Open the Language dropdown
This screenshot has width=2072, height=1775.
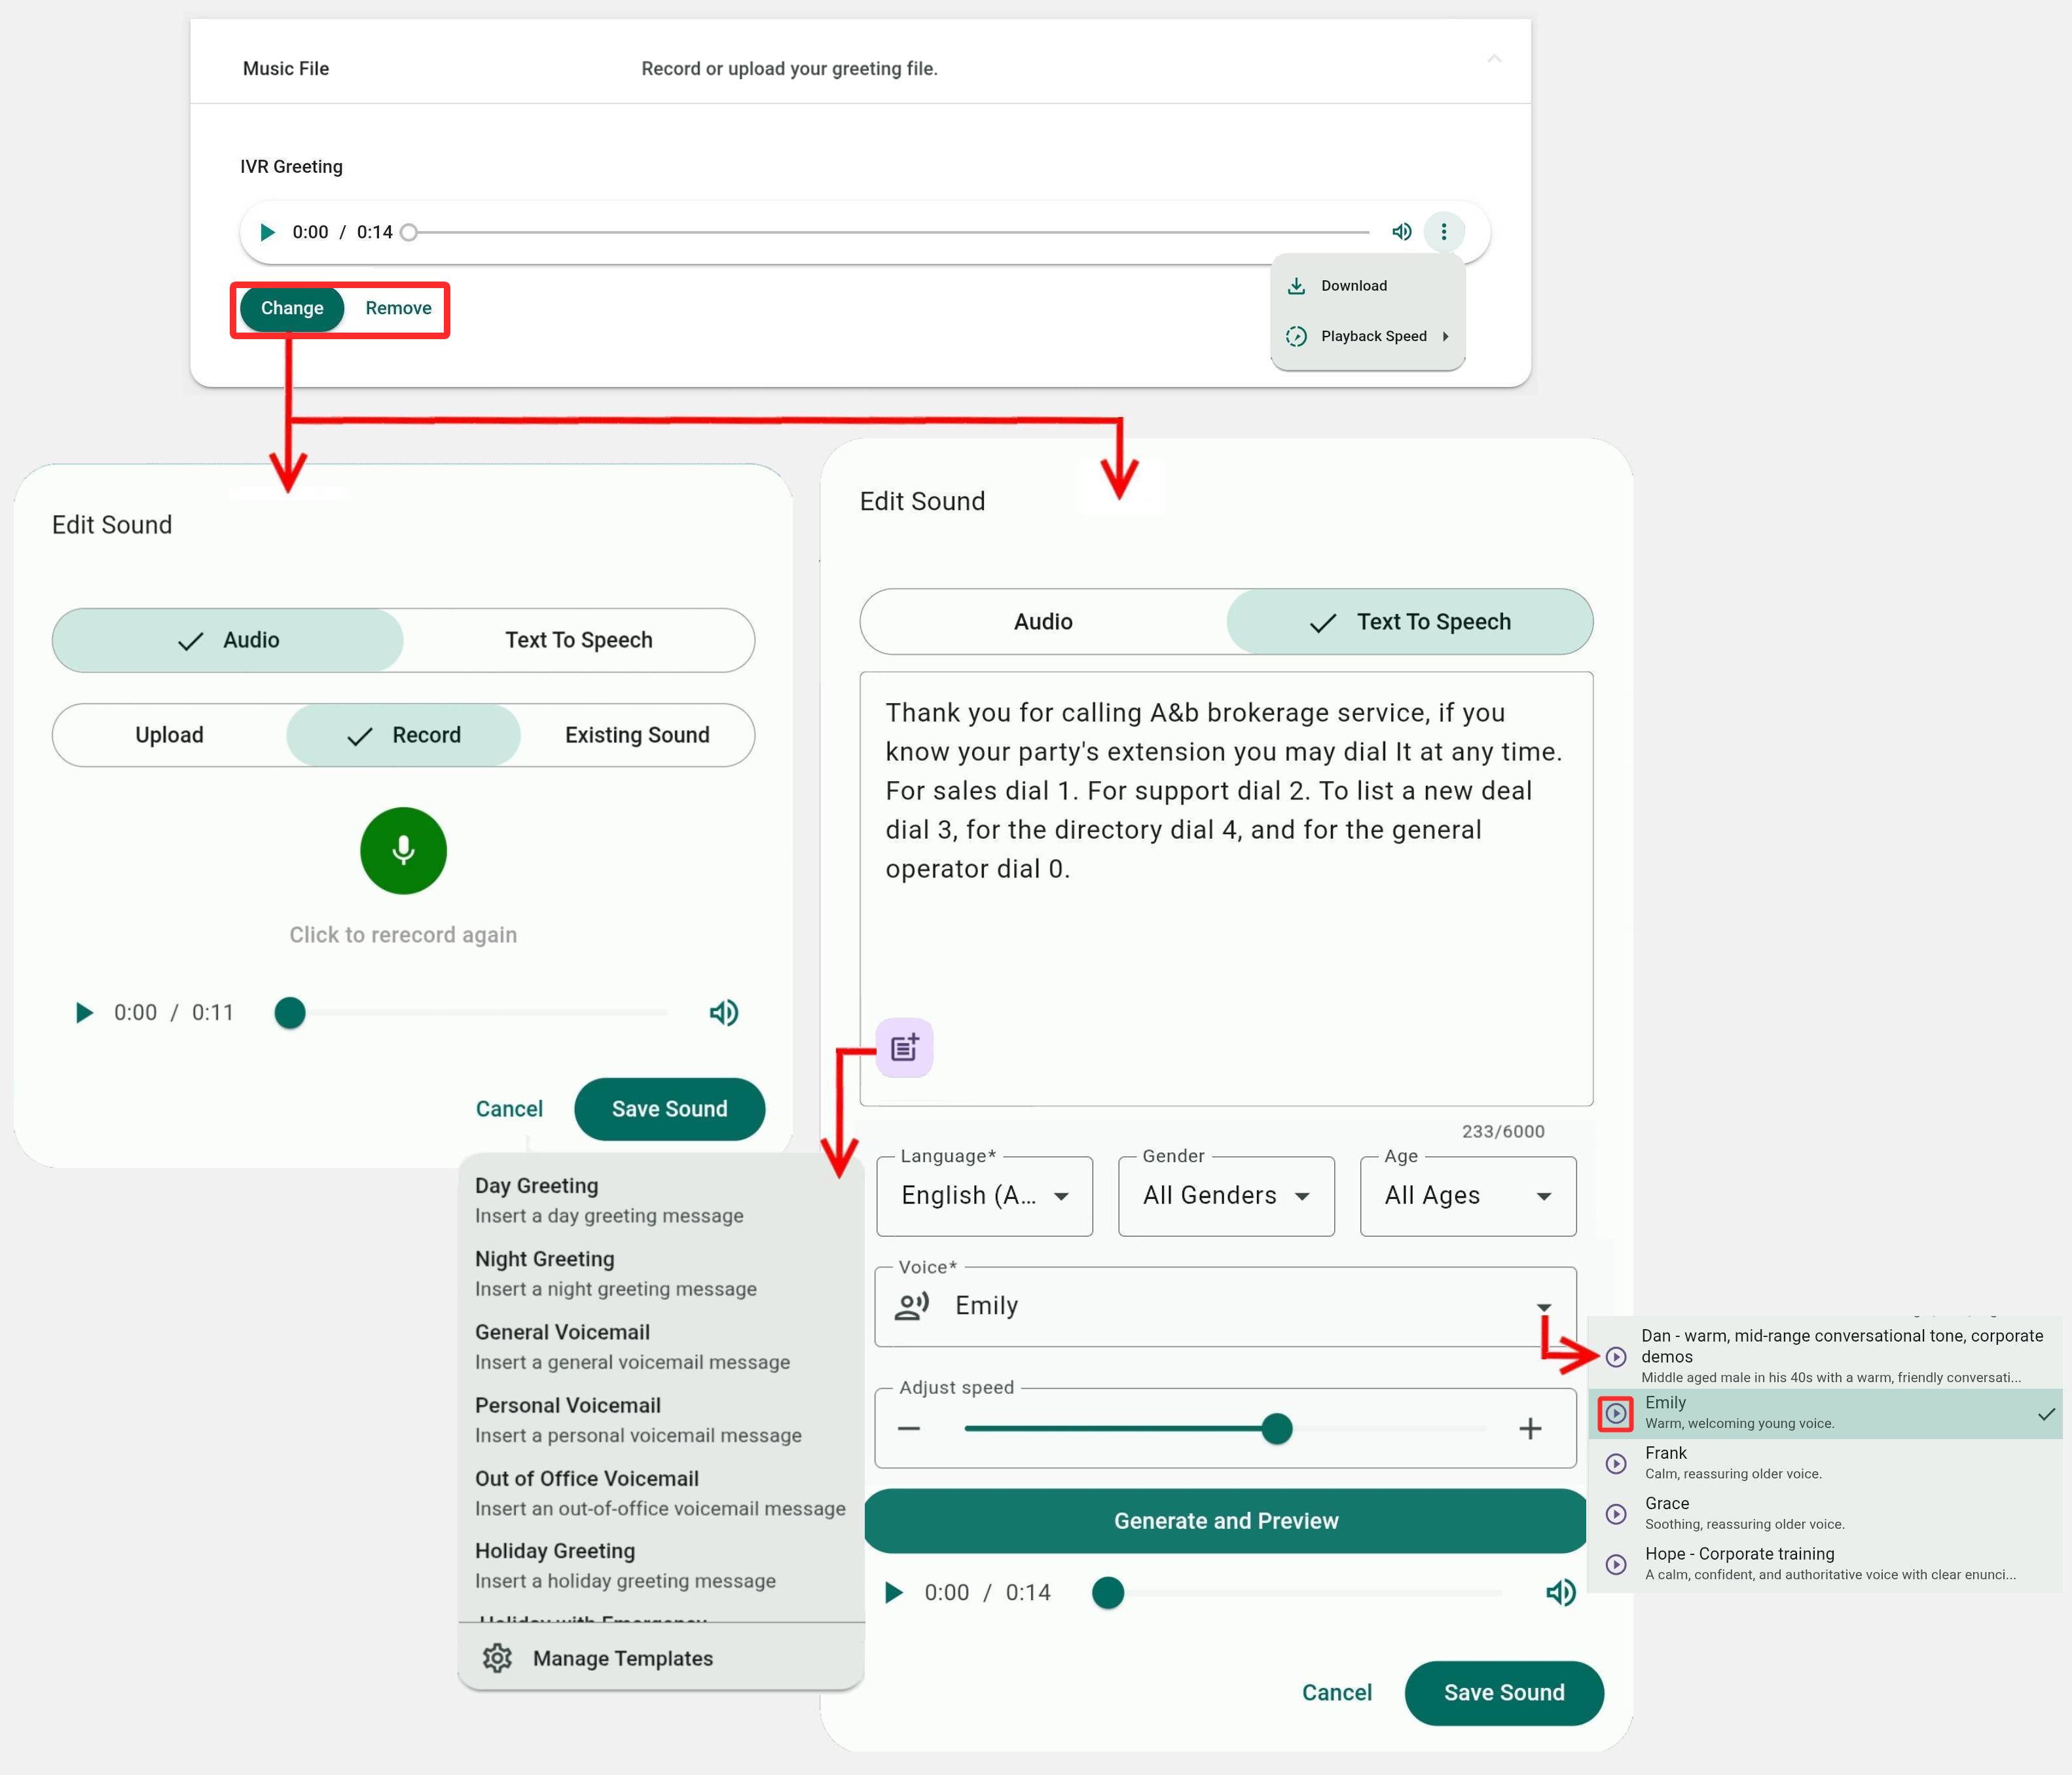(x=984, y=1196)
